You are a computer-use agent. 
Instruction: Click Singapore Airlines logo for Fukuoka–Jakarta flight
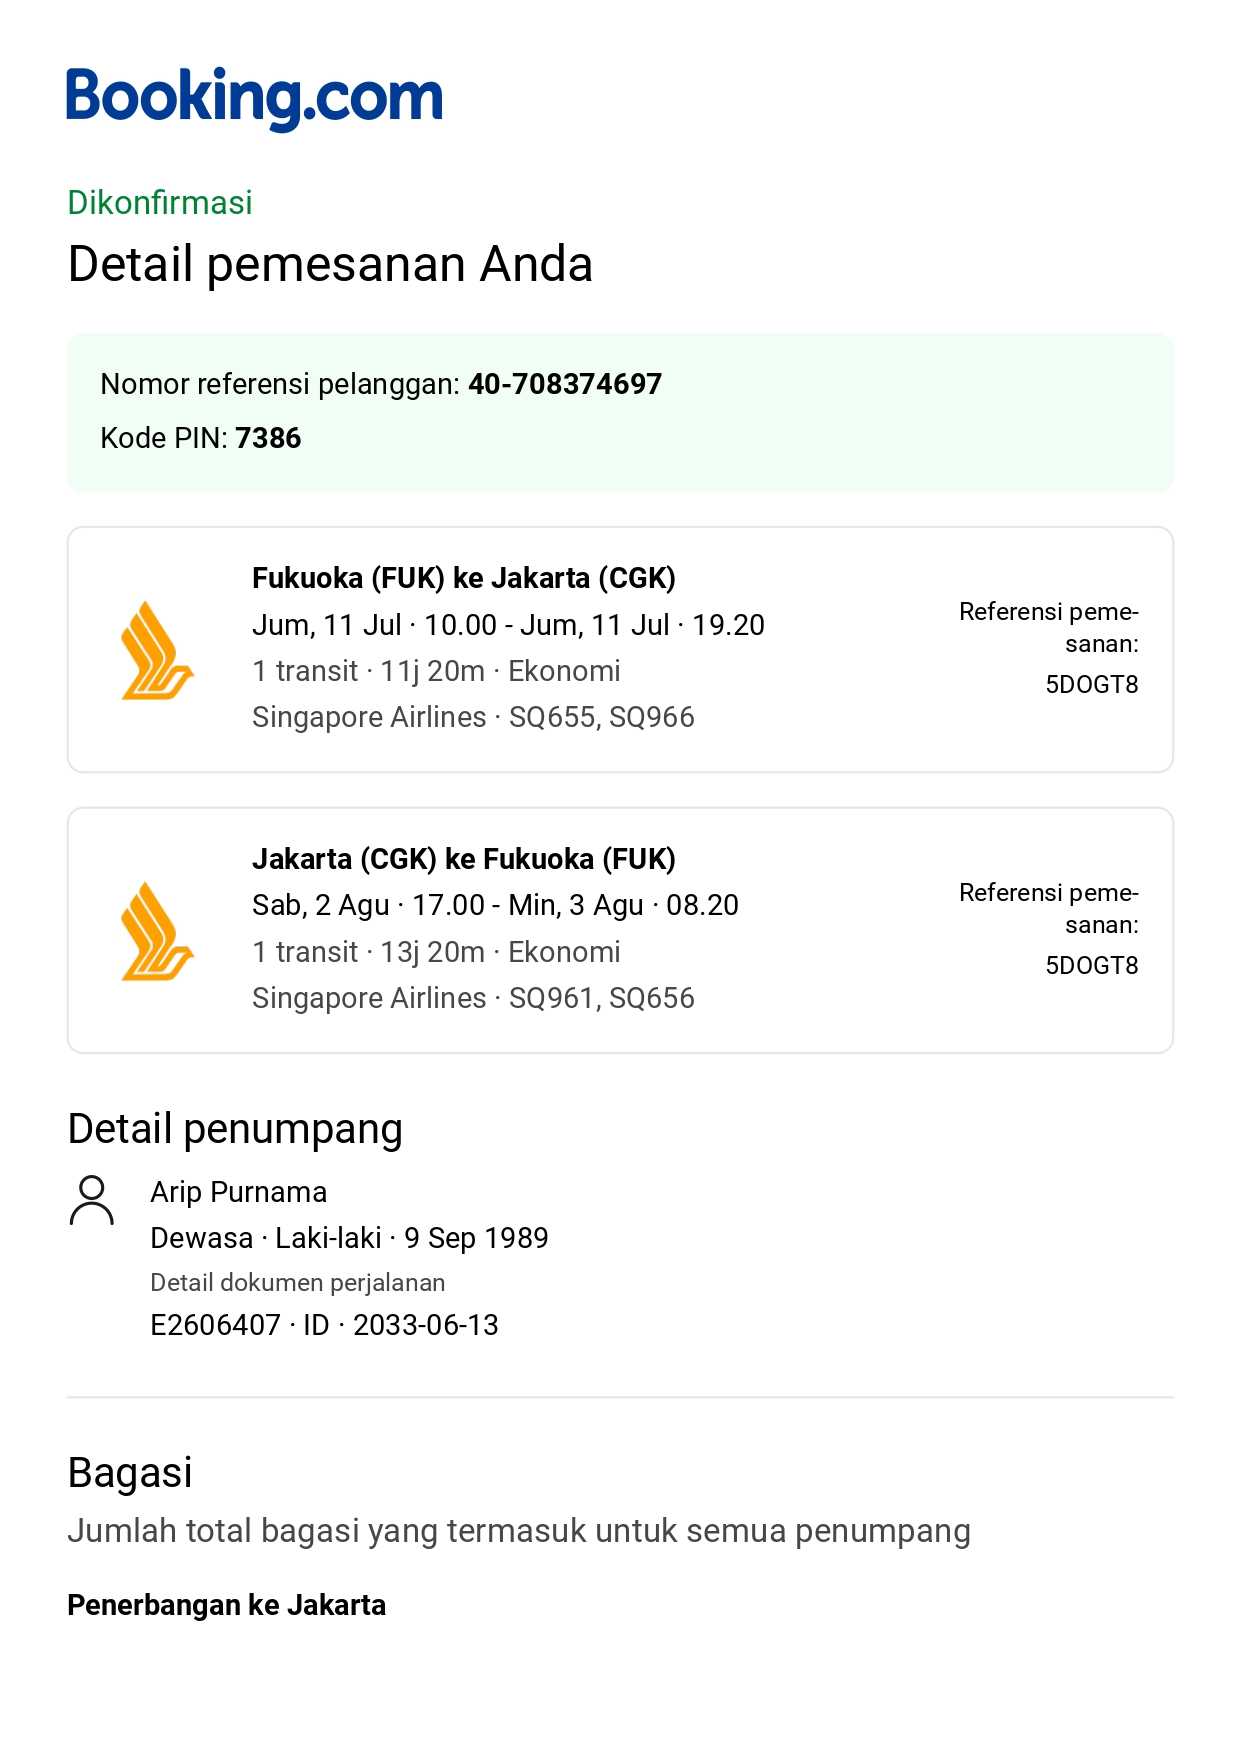[157, 650]
